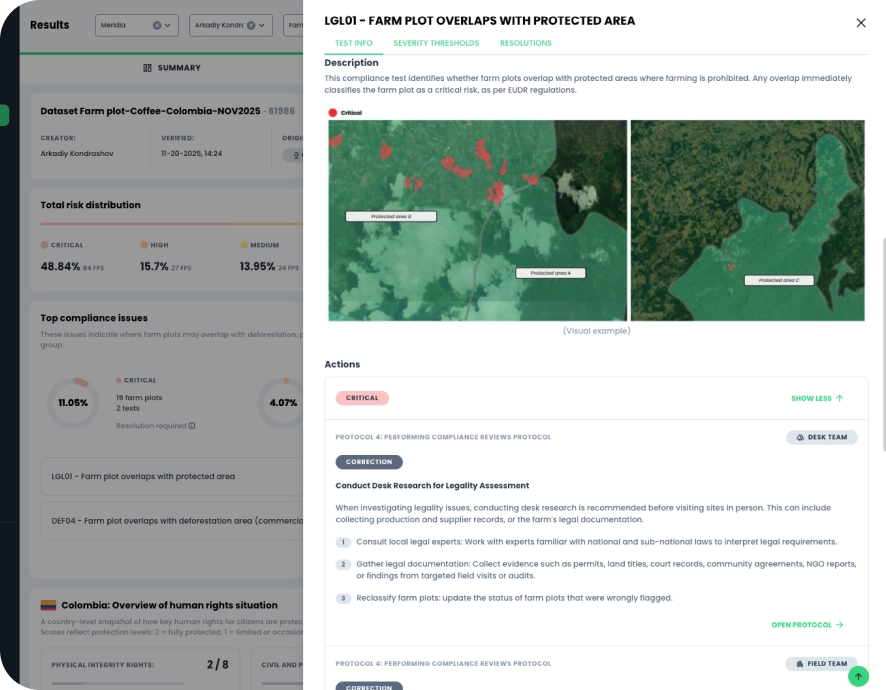
Task: Open the right Protected area C map image
Action: [748, 220]
